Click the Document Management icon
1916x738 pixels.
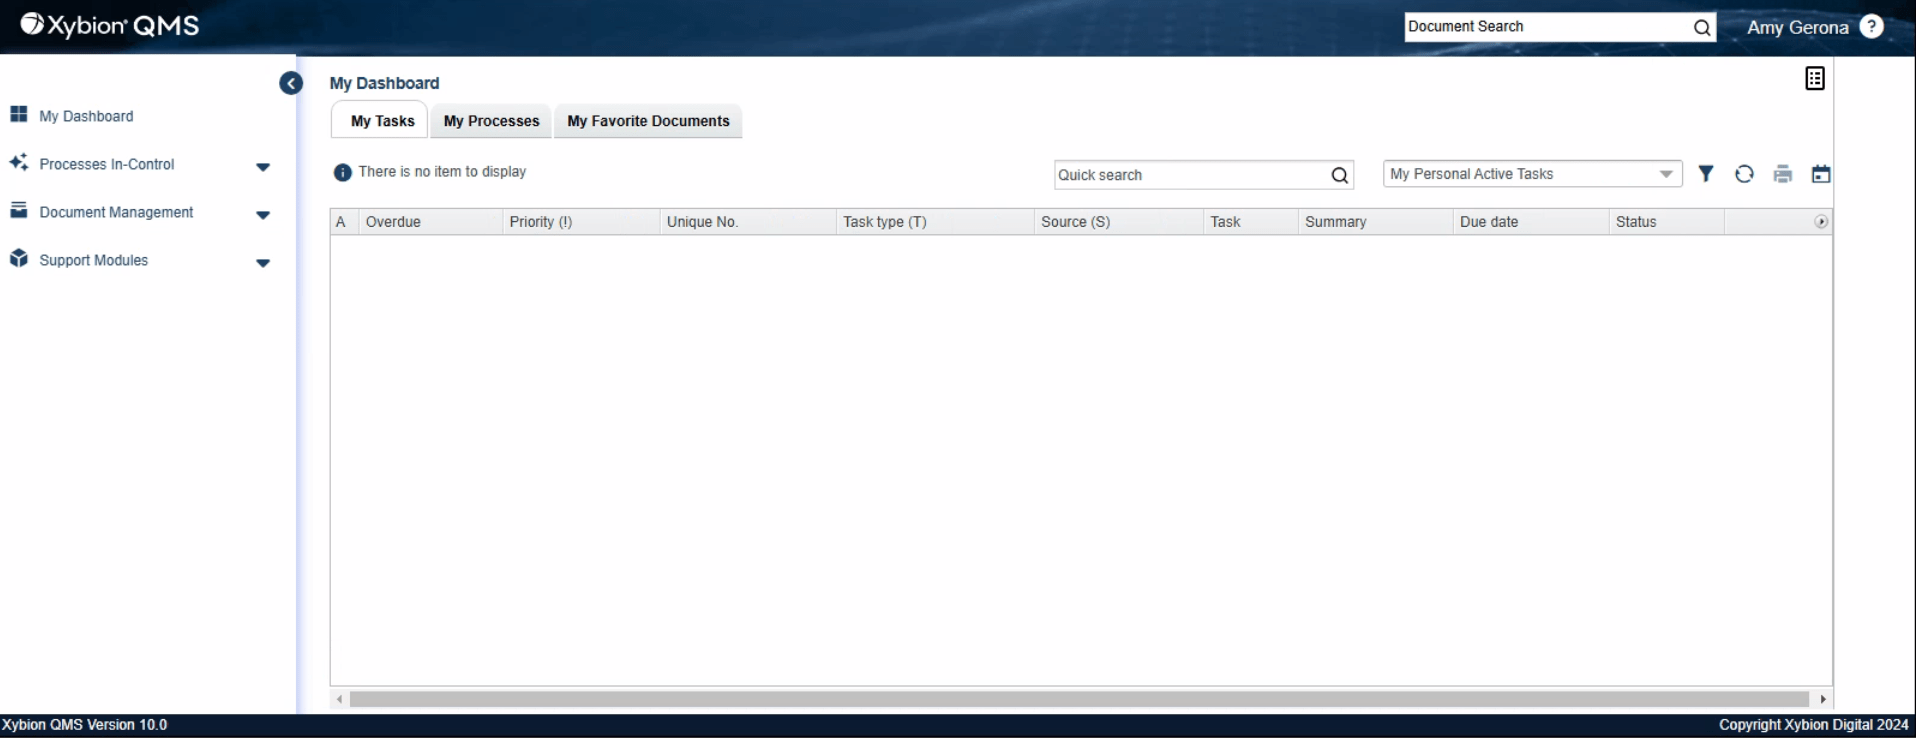[x=19, y=210]
